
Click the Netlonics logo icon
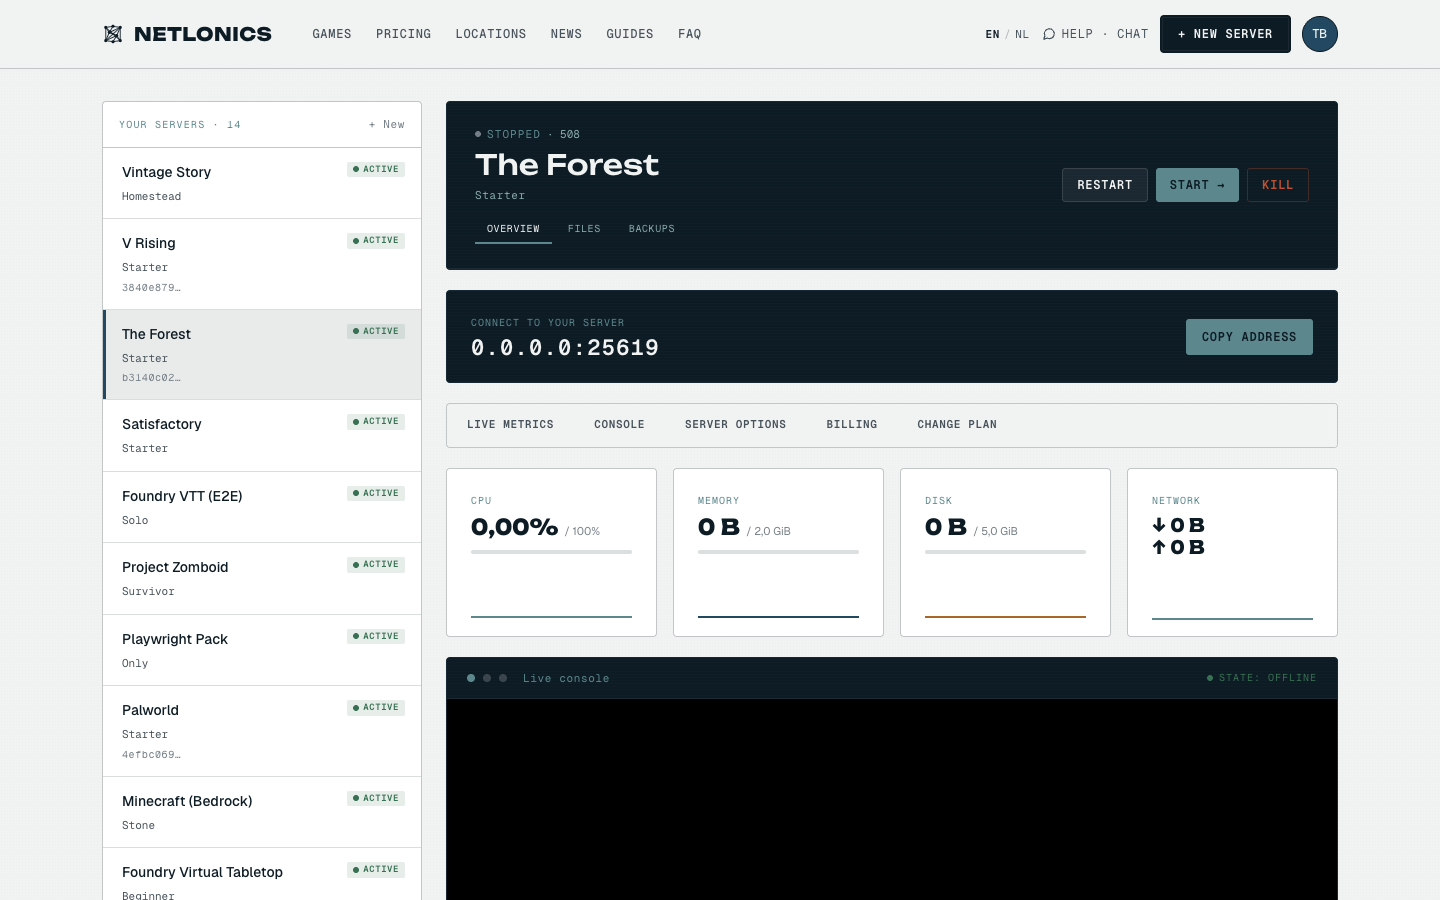click(113, 34)
